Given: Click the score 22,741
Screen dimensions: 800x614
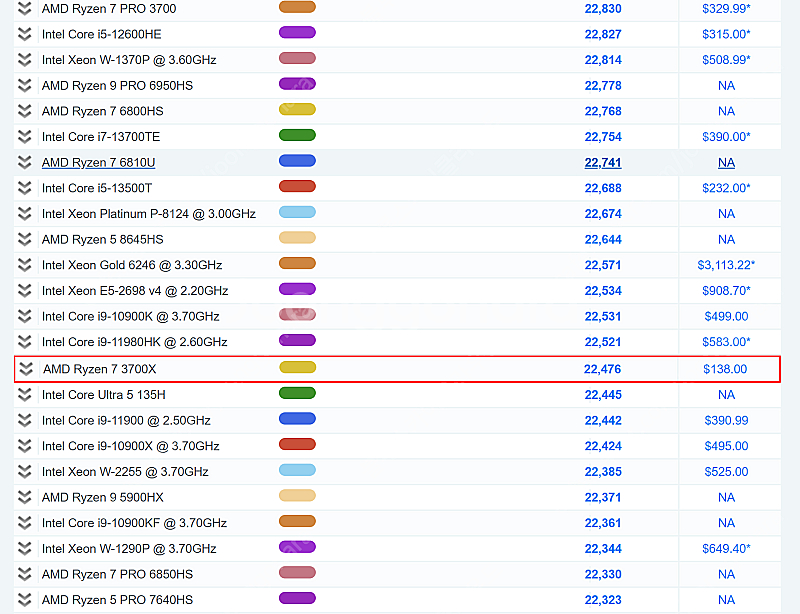Looking at the screenshot, I should (603, 163).
